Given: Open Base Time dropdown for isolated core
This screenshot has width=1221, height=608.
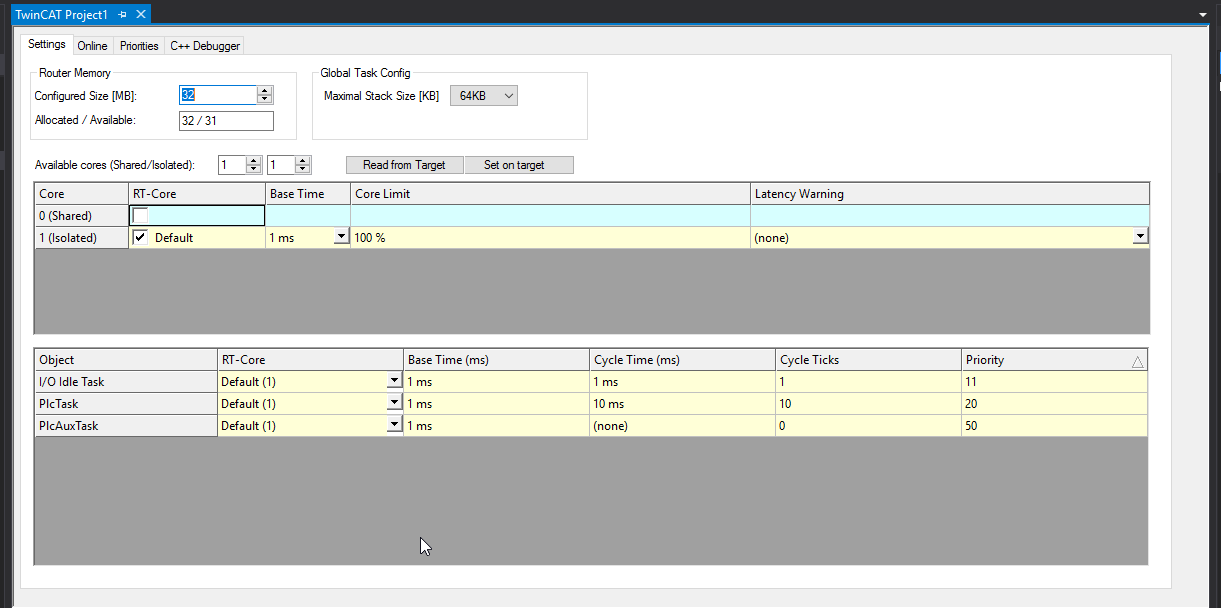Looking at the screenshot, I should pos(341,238).
